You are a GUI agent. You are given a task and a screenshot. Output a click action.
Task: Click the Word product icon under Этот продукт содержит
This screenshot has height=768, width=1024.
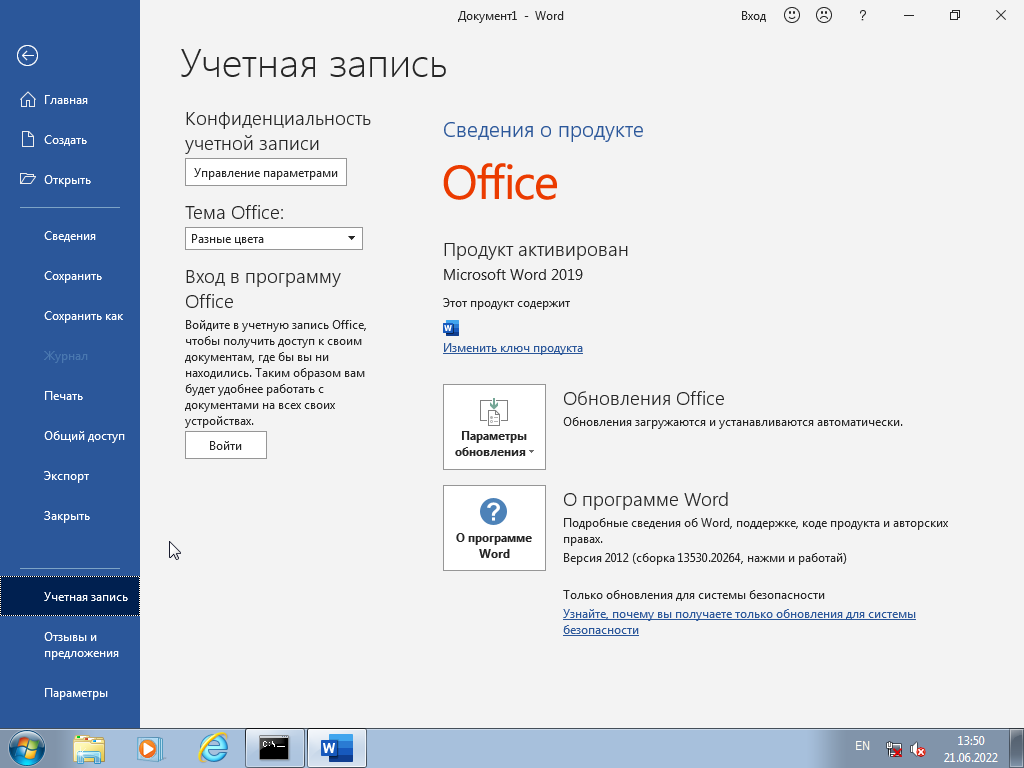(x=451, y=328)
